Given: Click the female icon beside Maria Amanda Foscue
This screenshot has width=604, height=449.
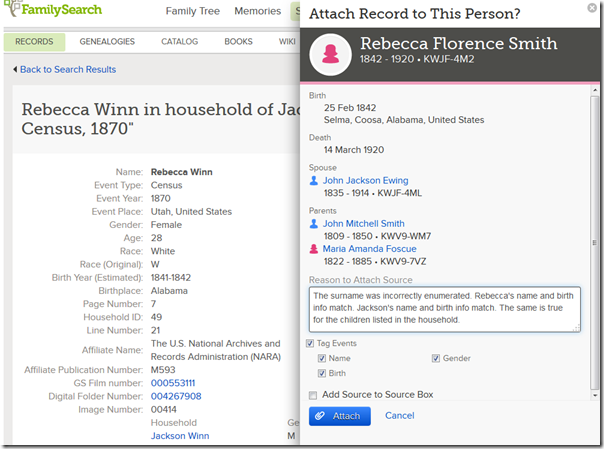Looking at the screenshot, I should pos(314,249).
